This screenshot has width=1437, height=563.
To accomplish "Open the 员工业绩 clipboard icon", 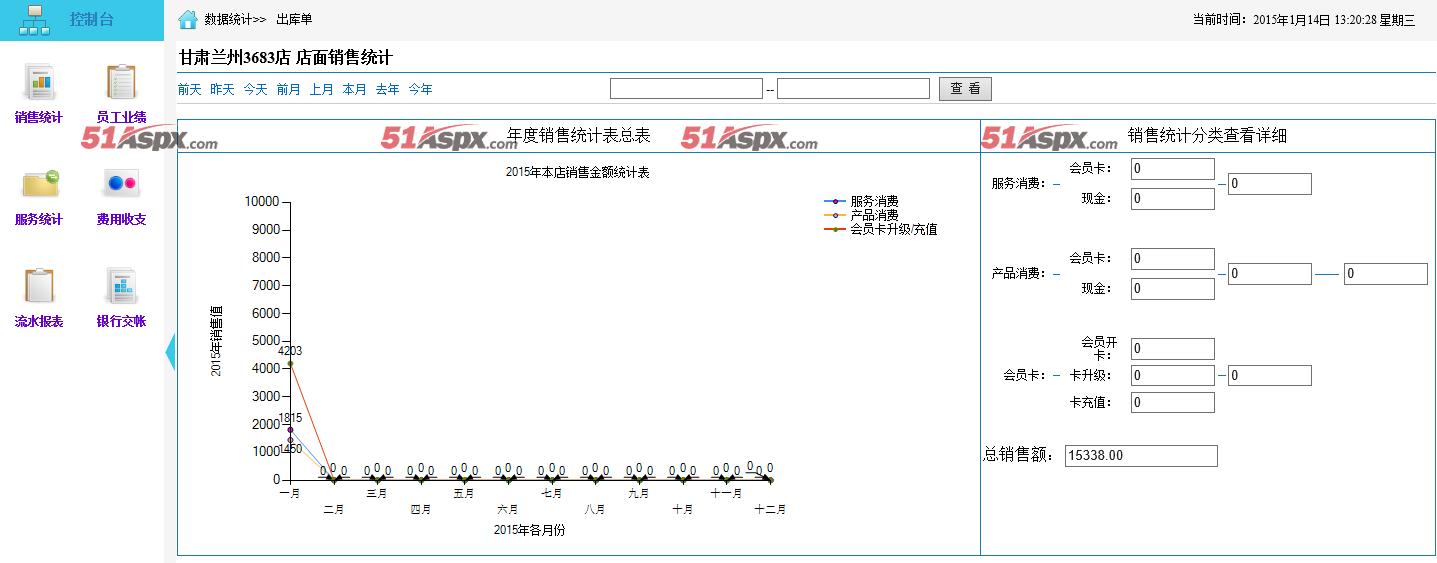I will coord(121,82).
